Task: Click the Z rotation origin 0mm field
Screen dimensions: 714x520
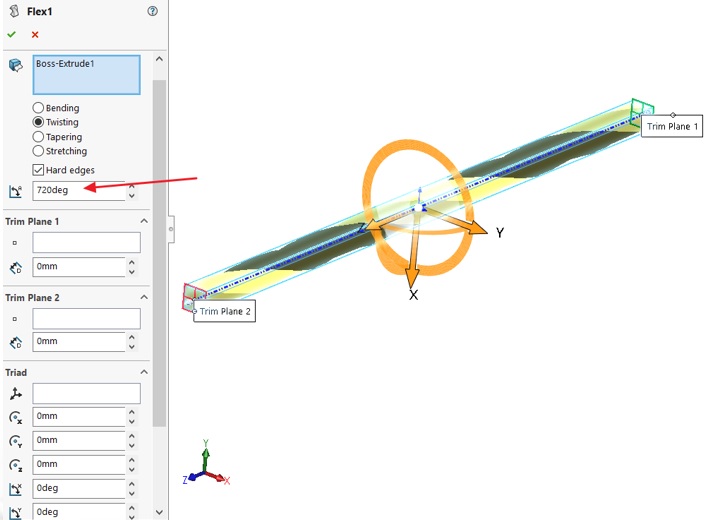Action: pyautogui.click(x=79, y=464)
